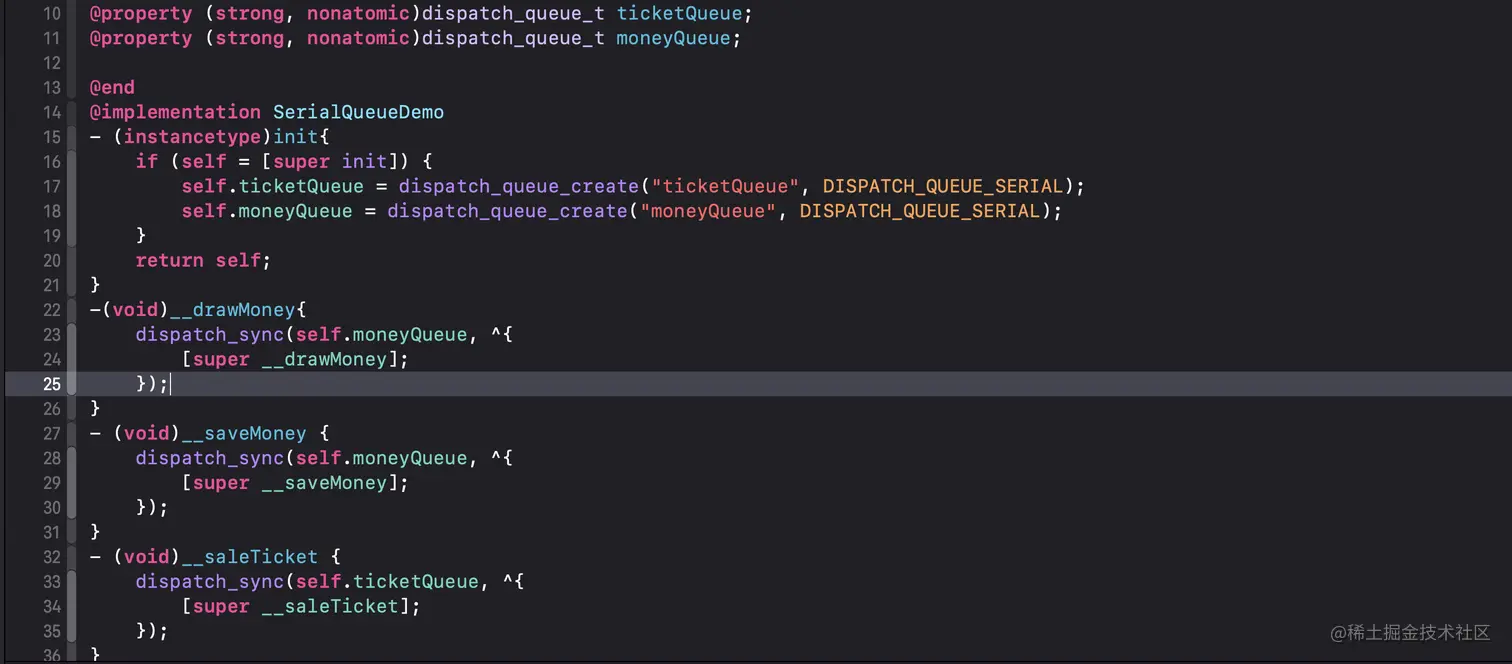Click line number 22 in the gutter
This screenshot has height=664, width=1512.
point(51,310)
